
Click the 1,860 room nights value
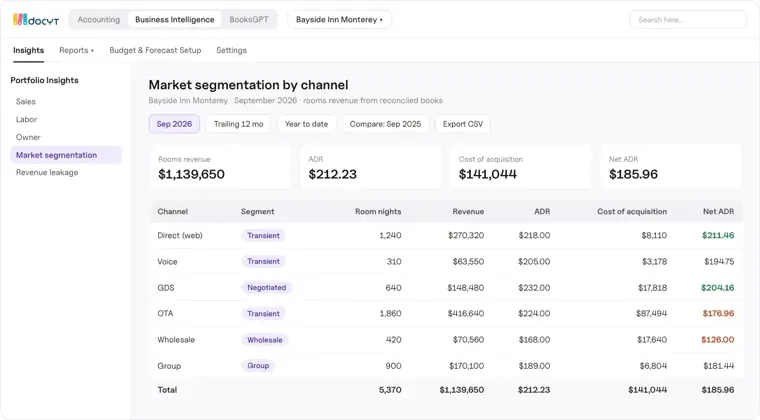tap(390, 313)
